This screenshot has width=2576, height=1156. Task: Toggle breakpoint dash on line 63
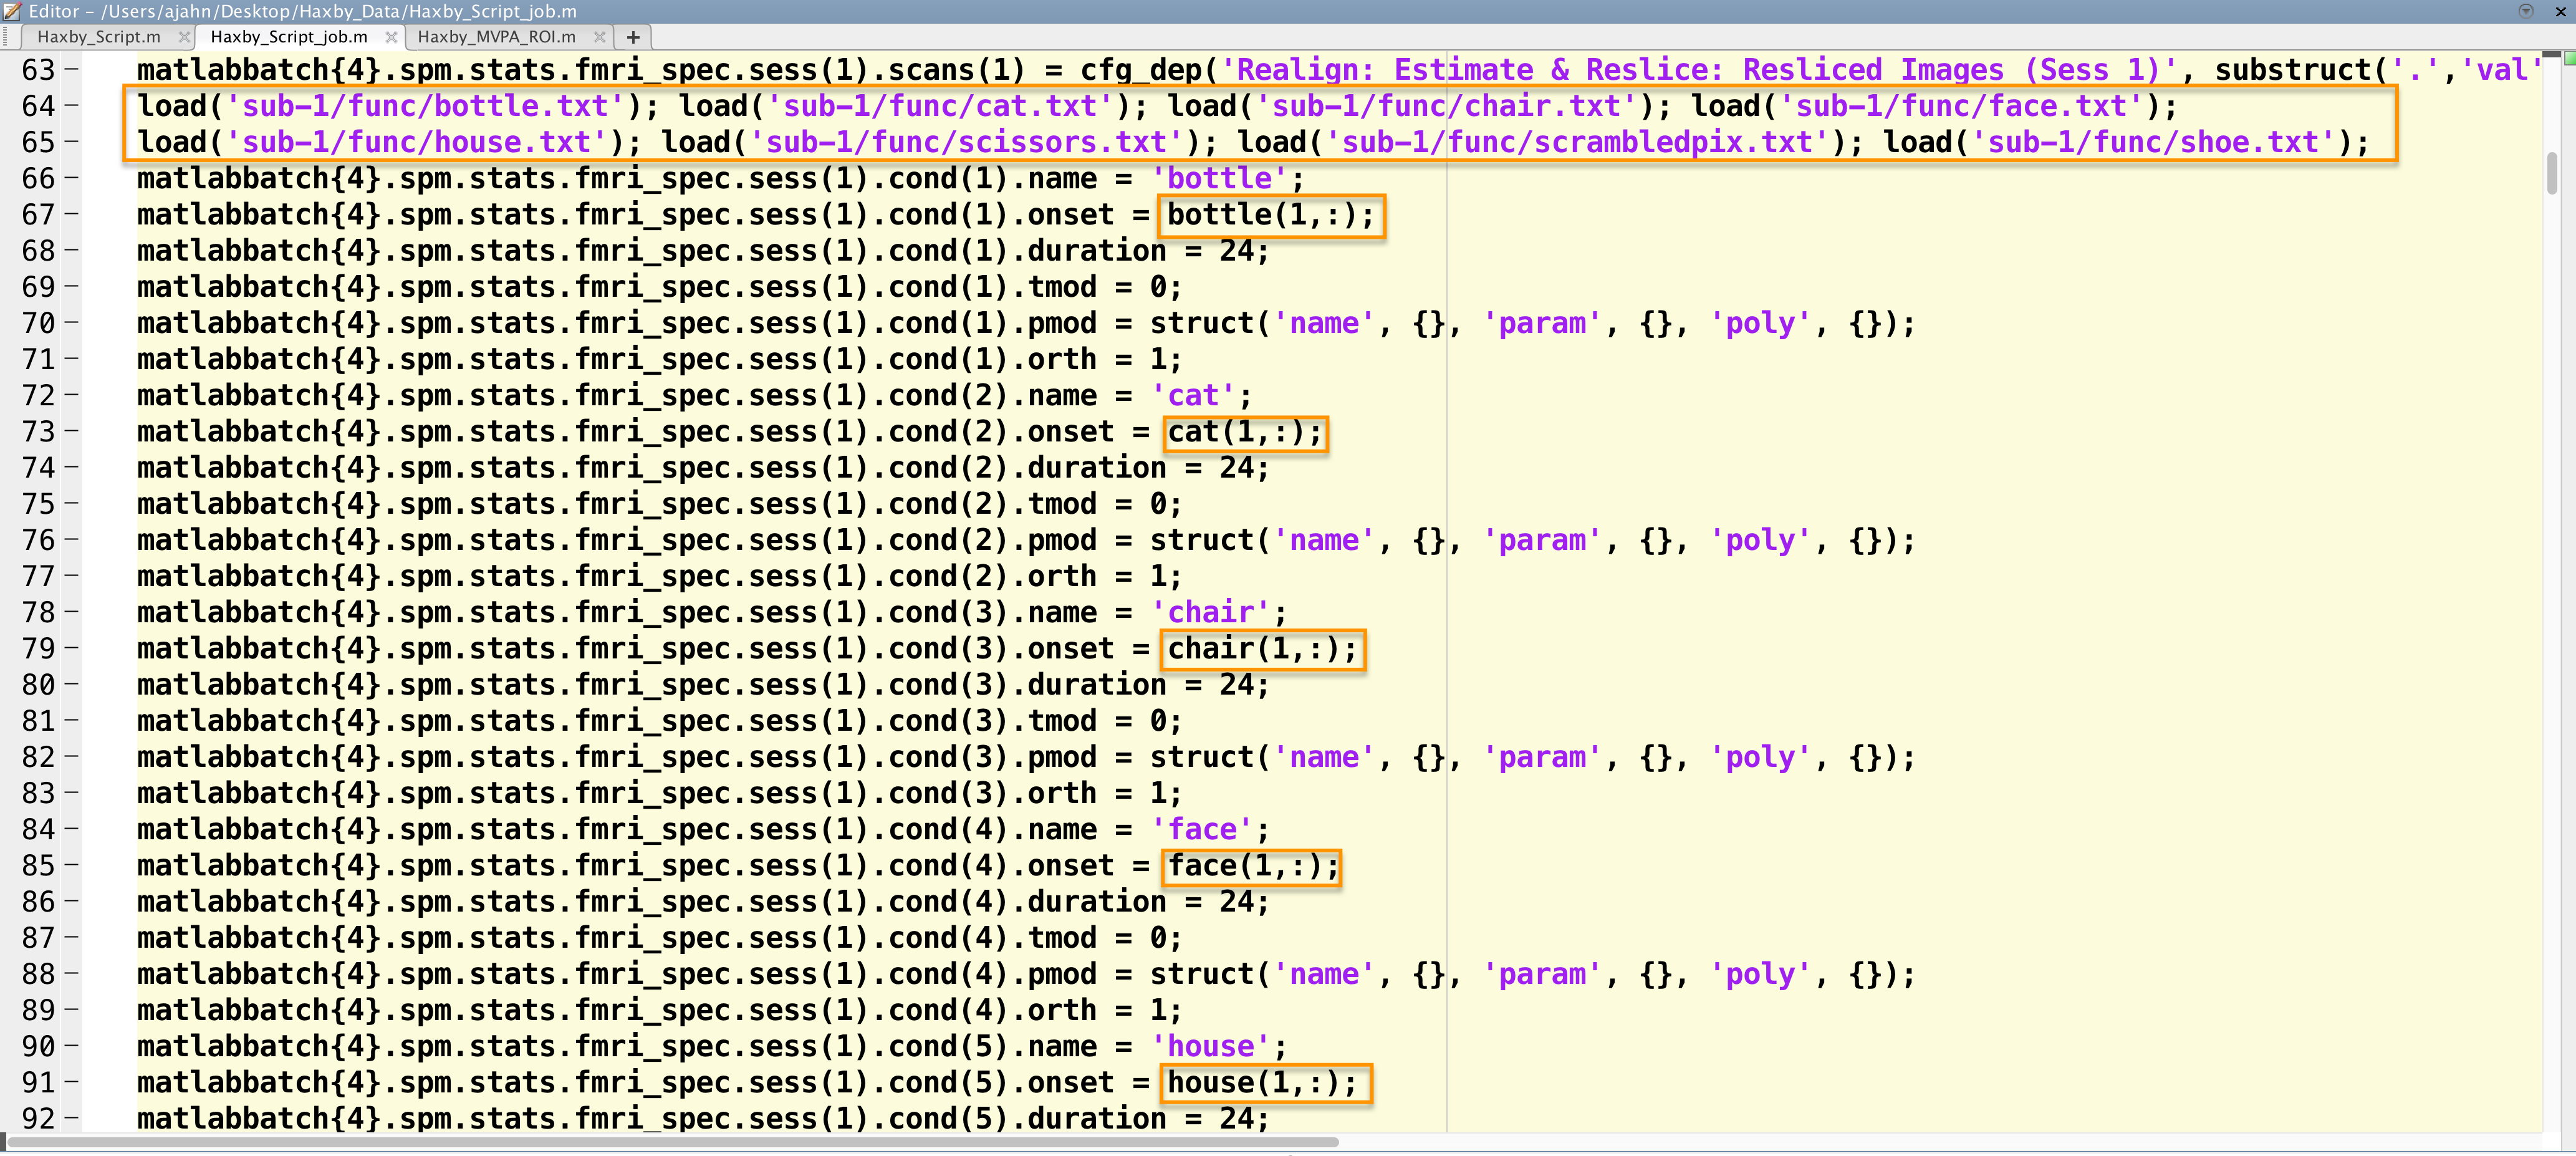tap(72, 70)
